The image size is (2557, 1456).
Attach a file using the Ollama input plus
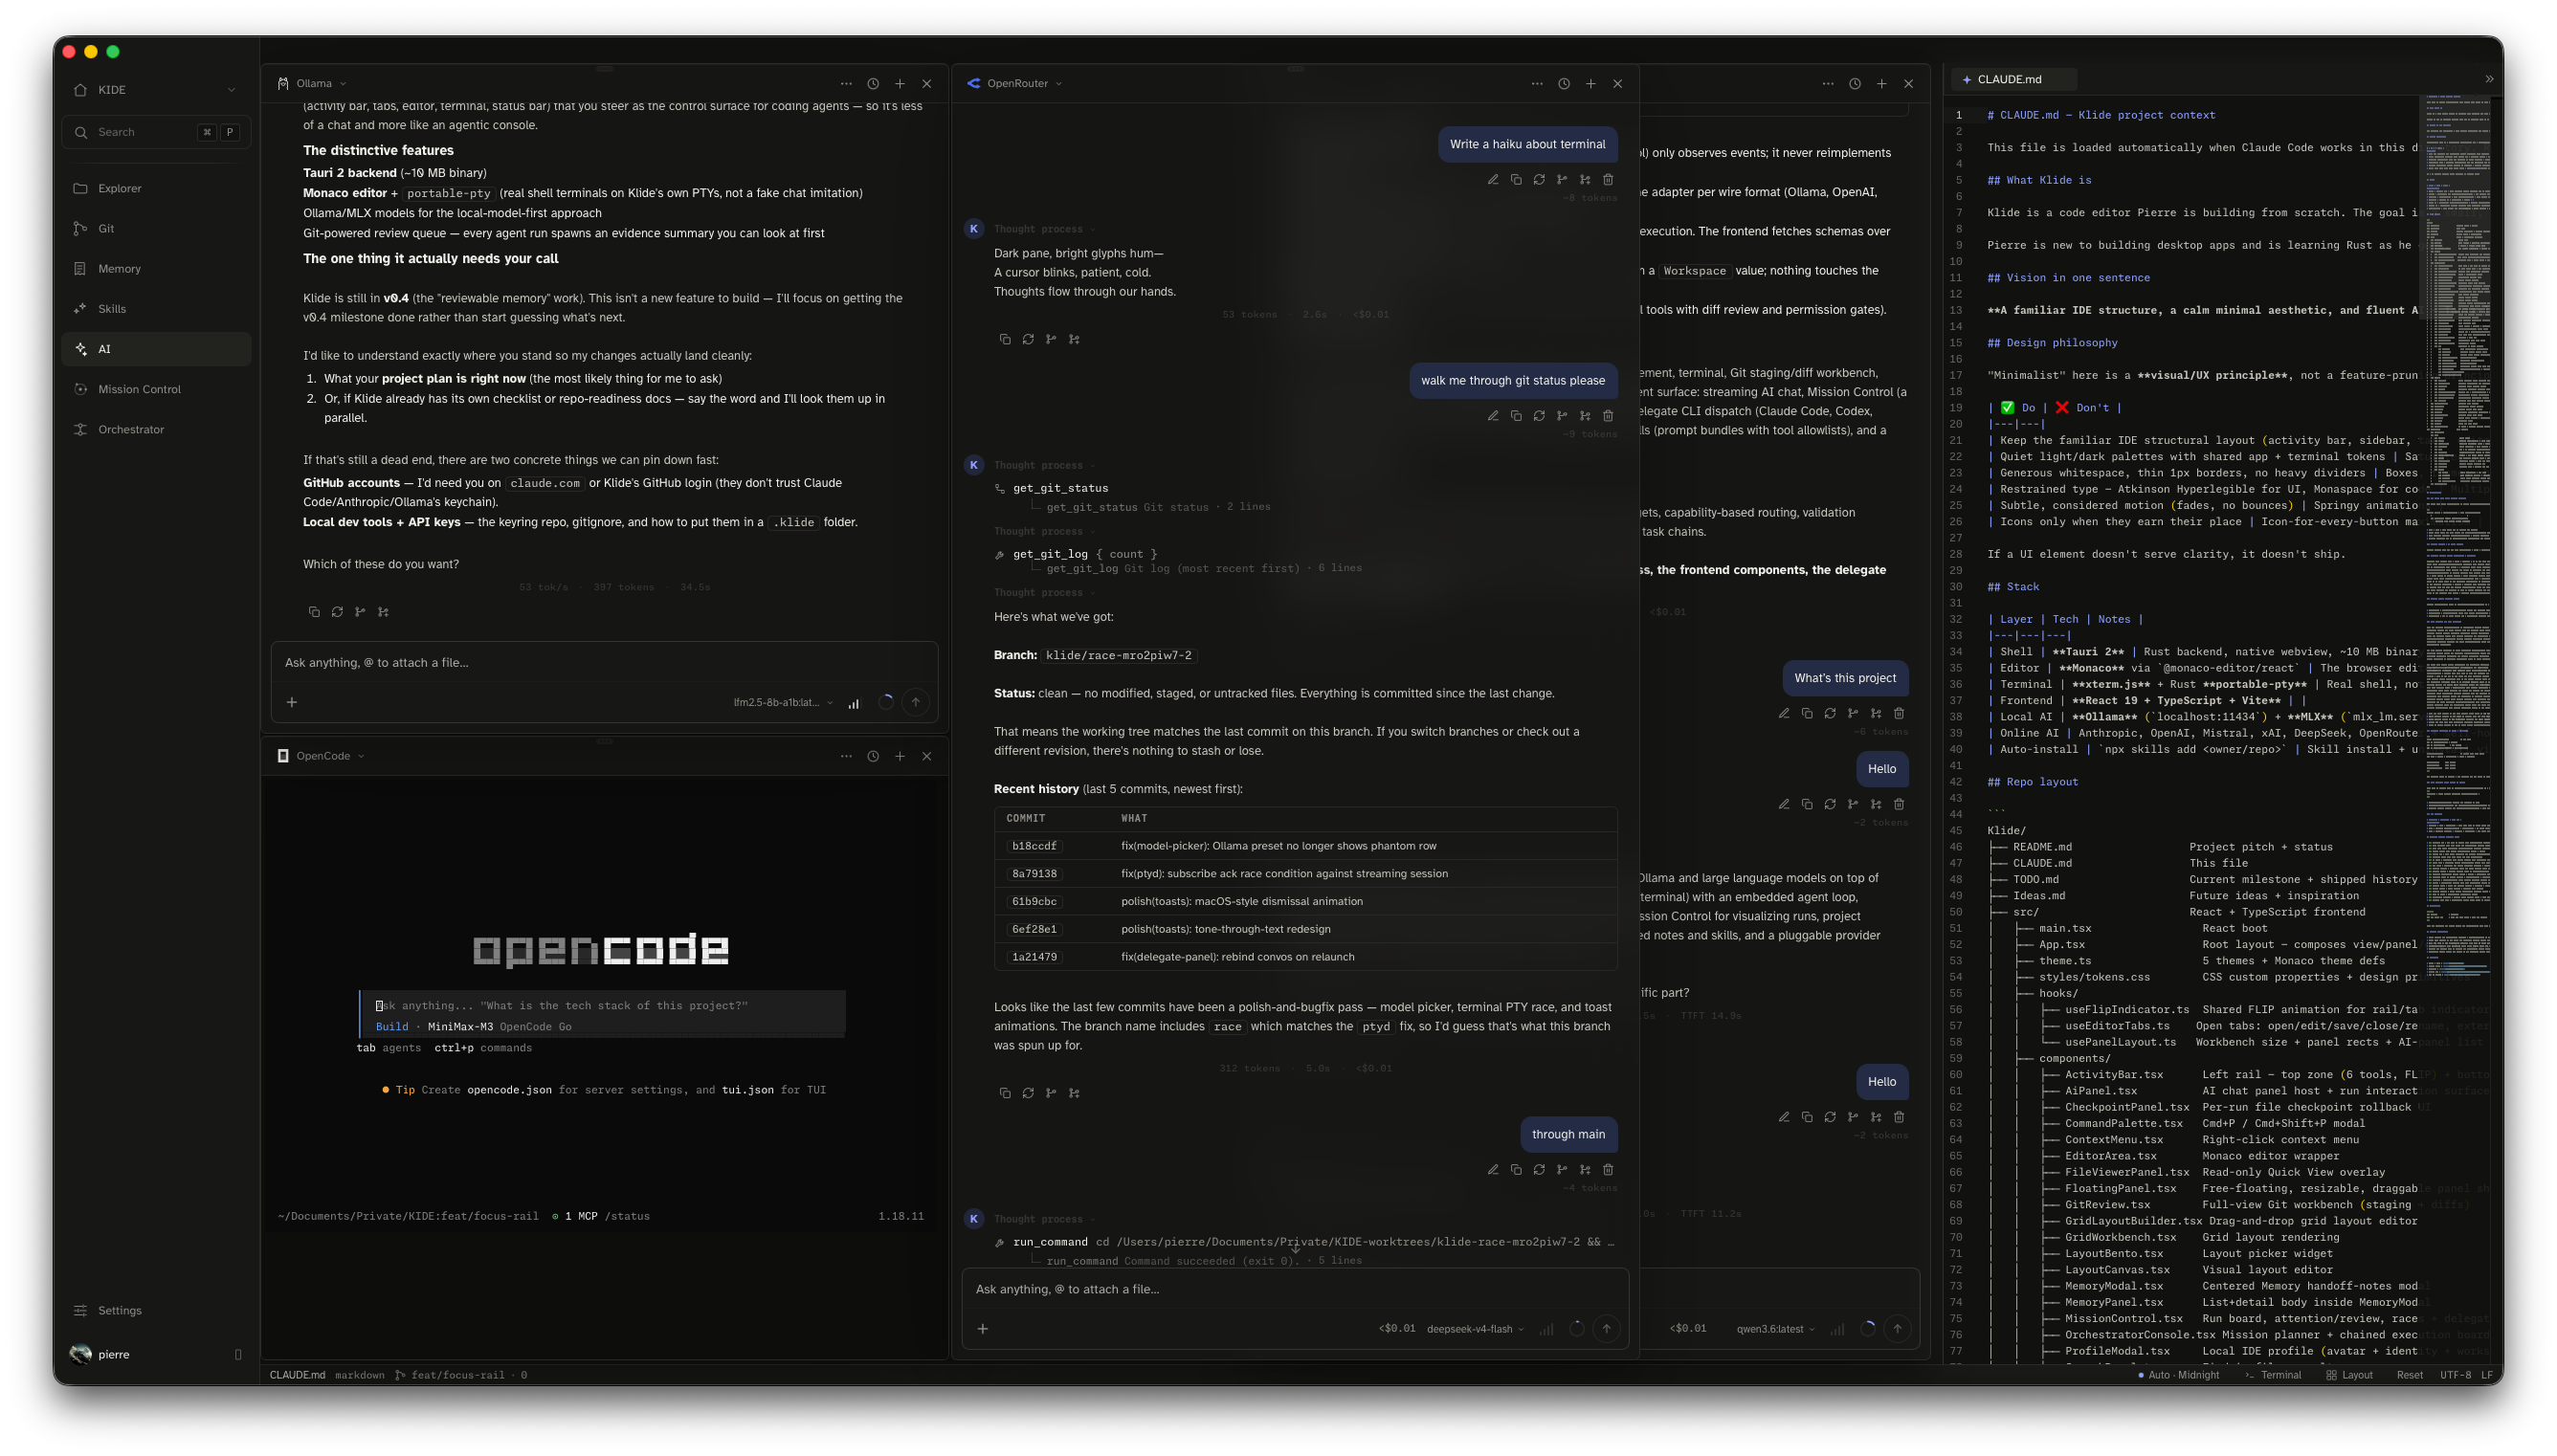(x=292, y=702)
